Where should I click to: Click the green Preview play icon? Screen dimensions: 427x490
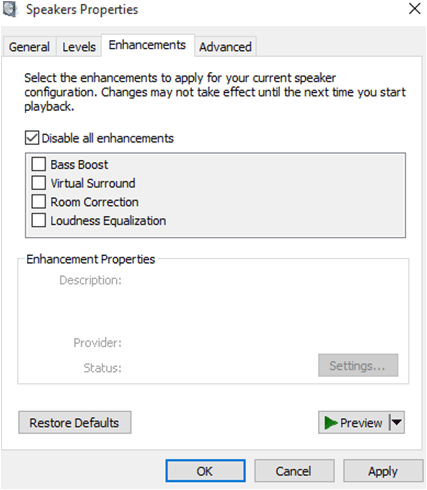point(331,423)
